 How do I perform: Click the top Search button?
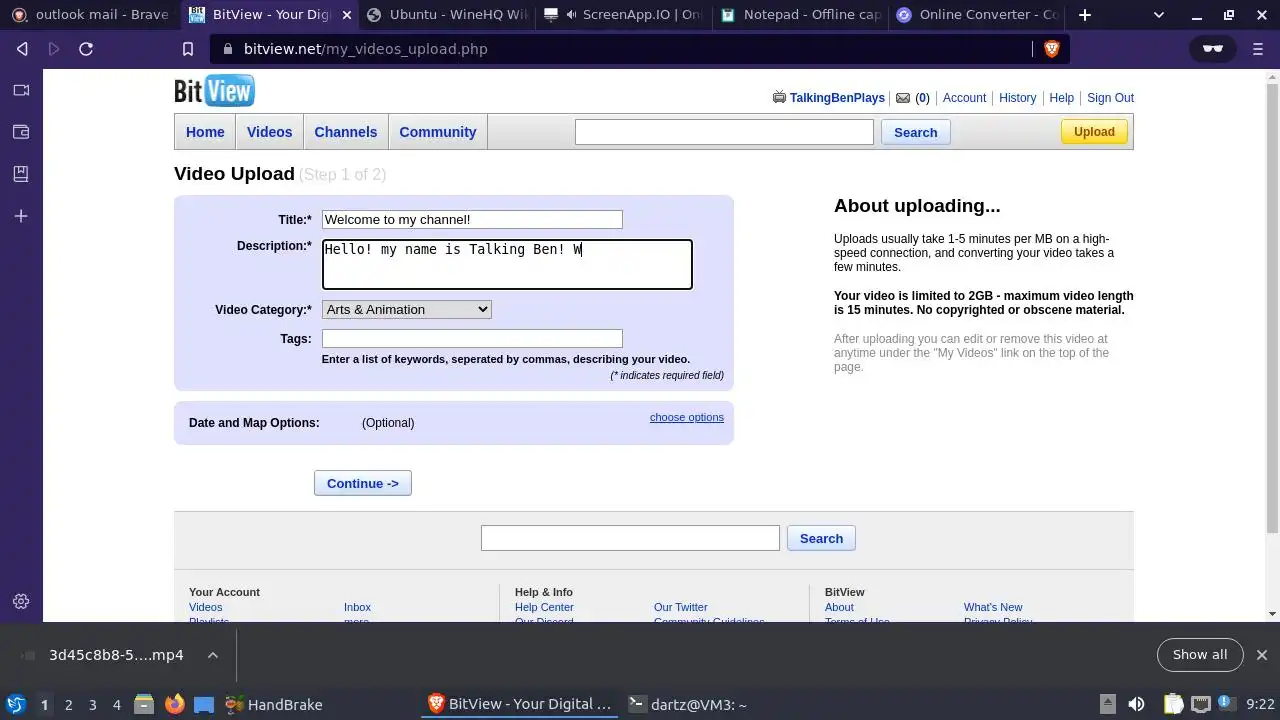tap(915, 132)
